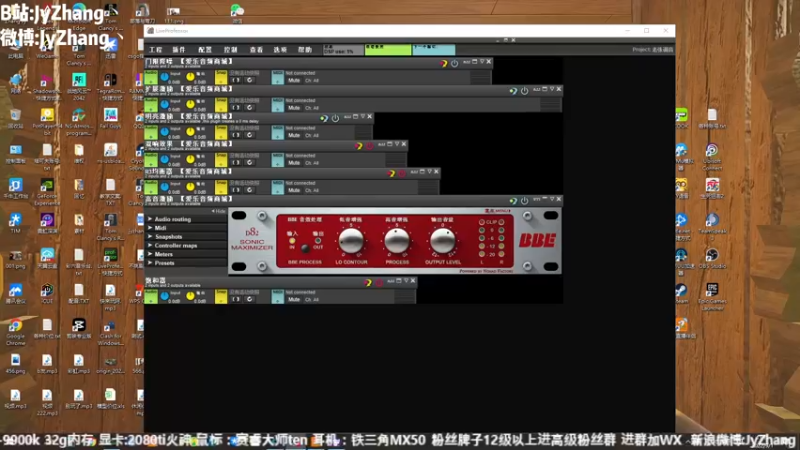
Task: Click the OUTPUT LEVEL knob on the BBE
Action: (x=442, y=240)
